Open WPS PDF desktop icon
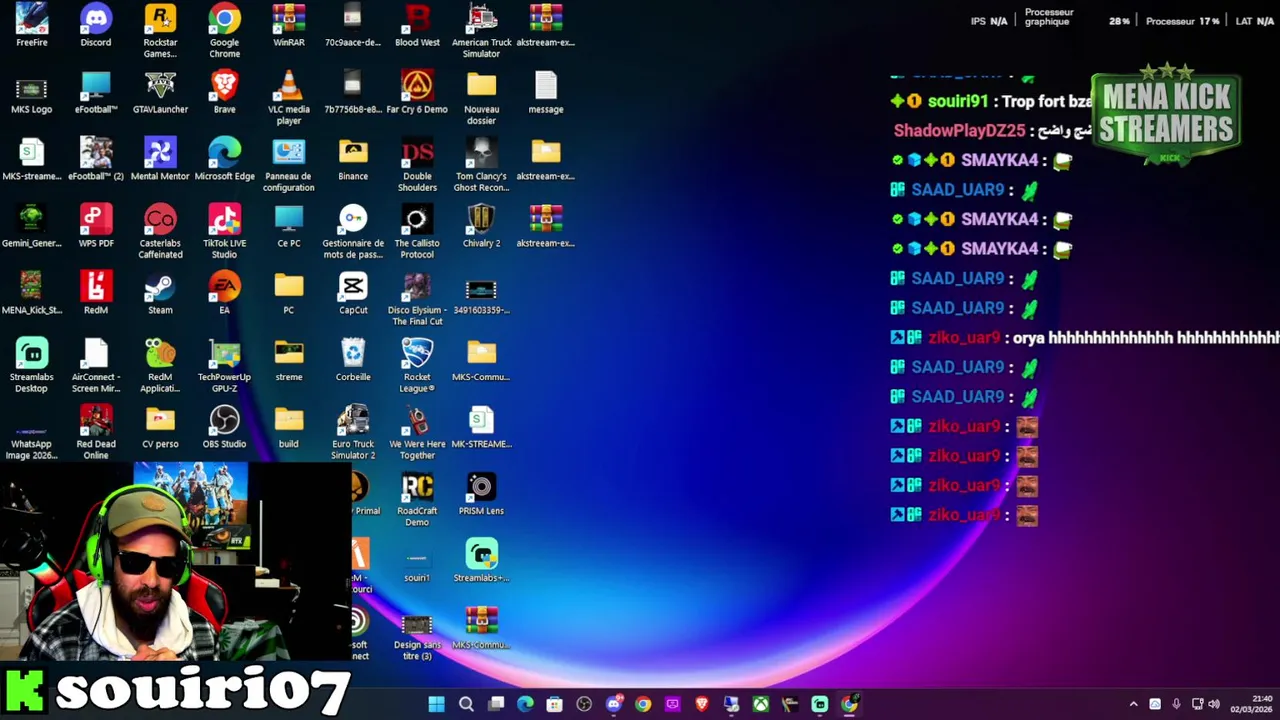This screenshot has width=1280, height=720. pyautogui.click(x=96, y=226)
